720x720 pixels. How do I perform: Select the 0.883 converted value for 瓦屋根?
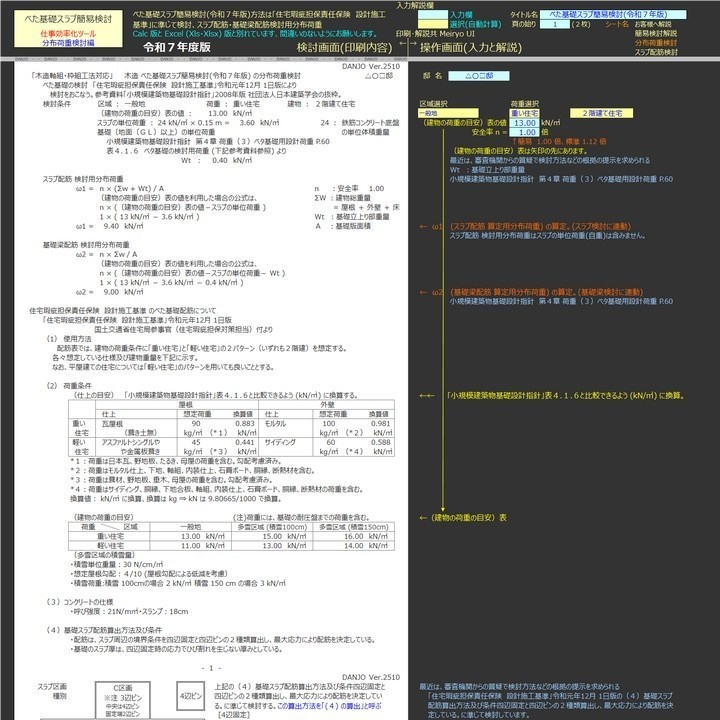[245, 424]
